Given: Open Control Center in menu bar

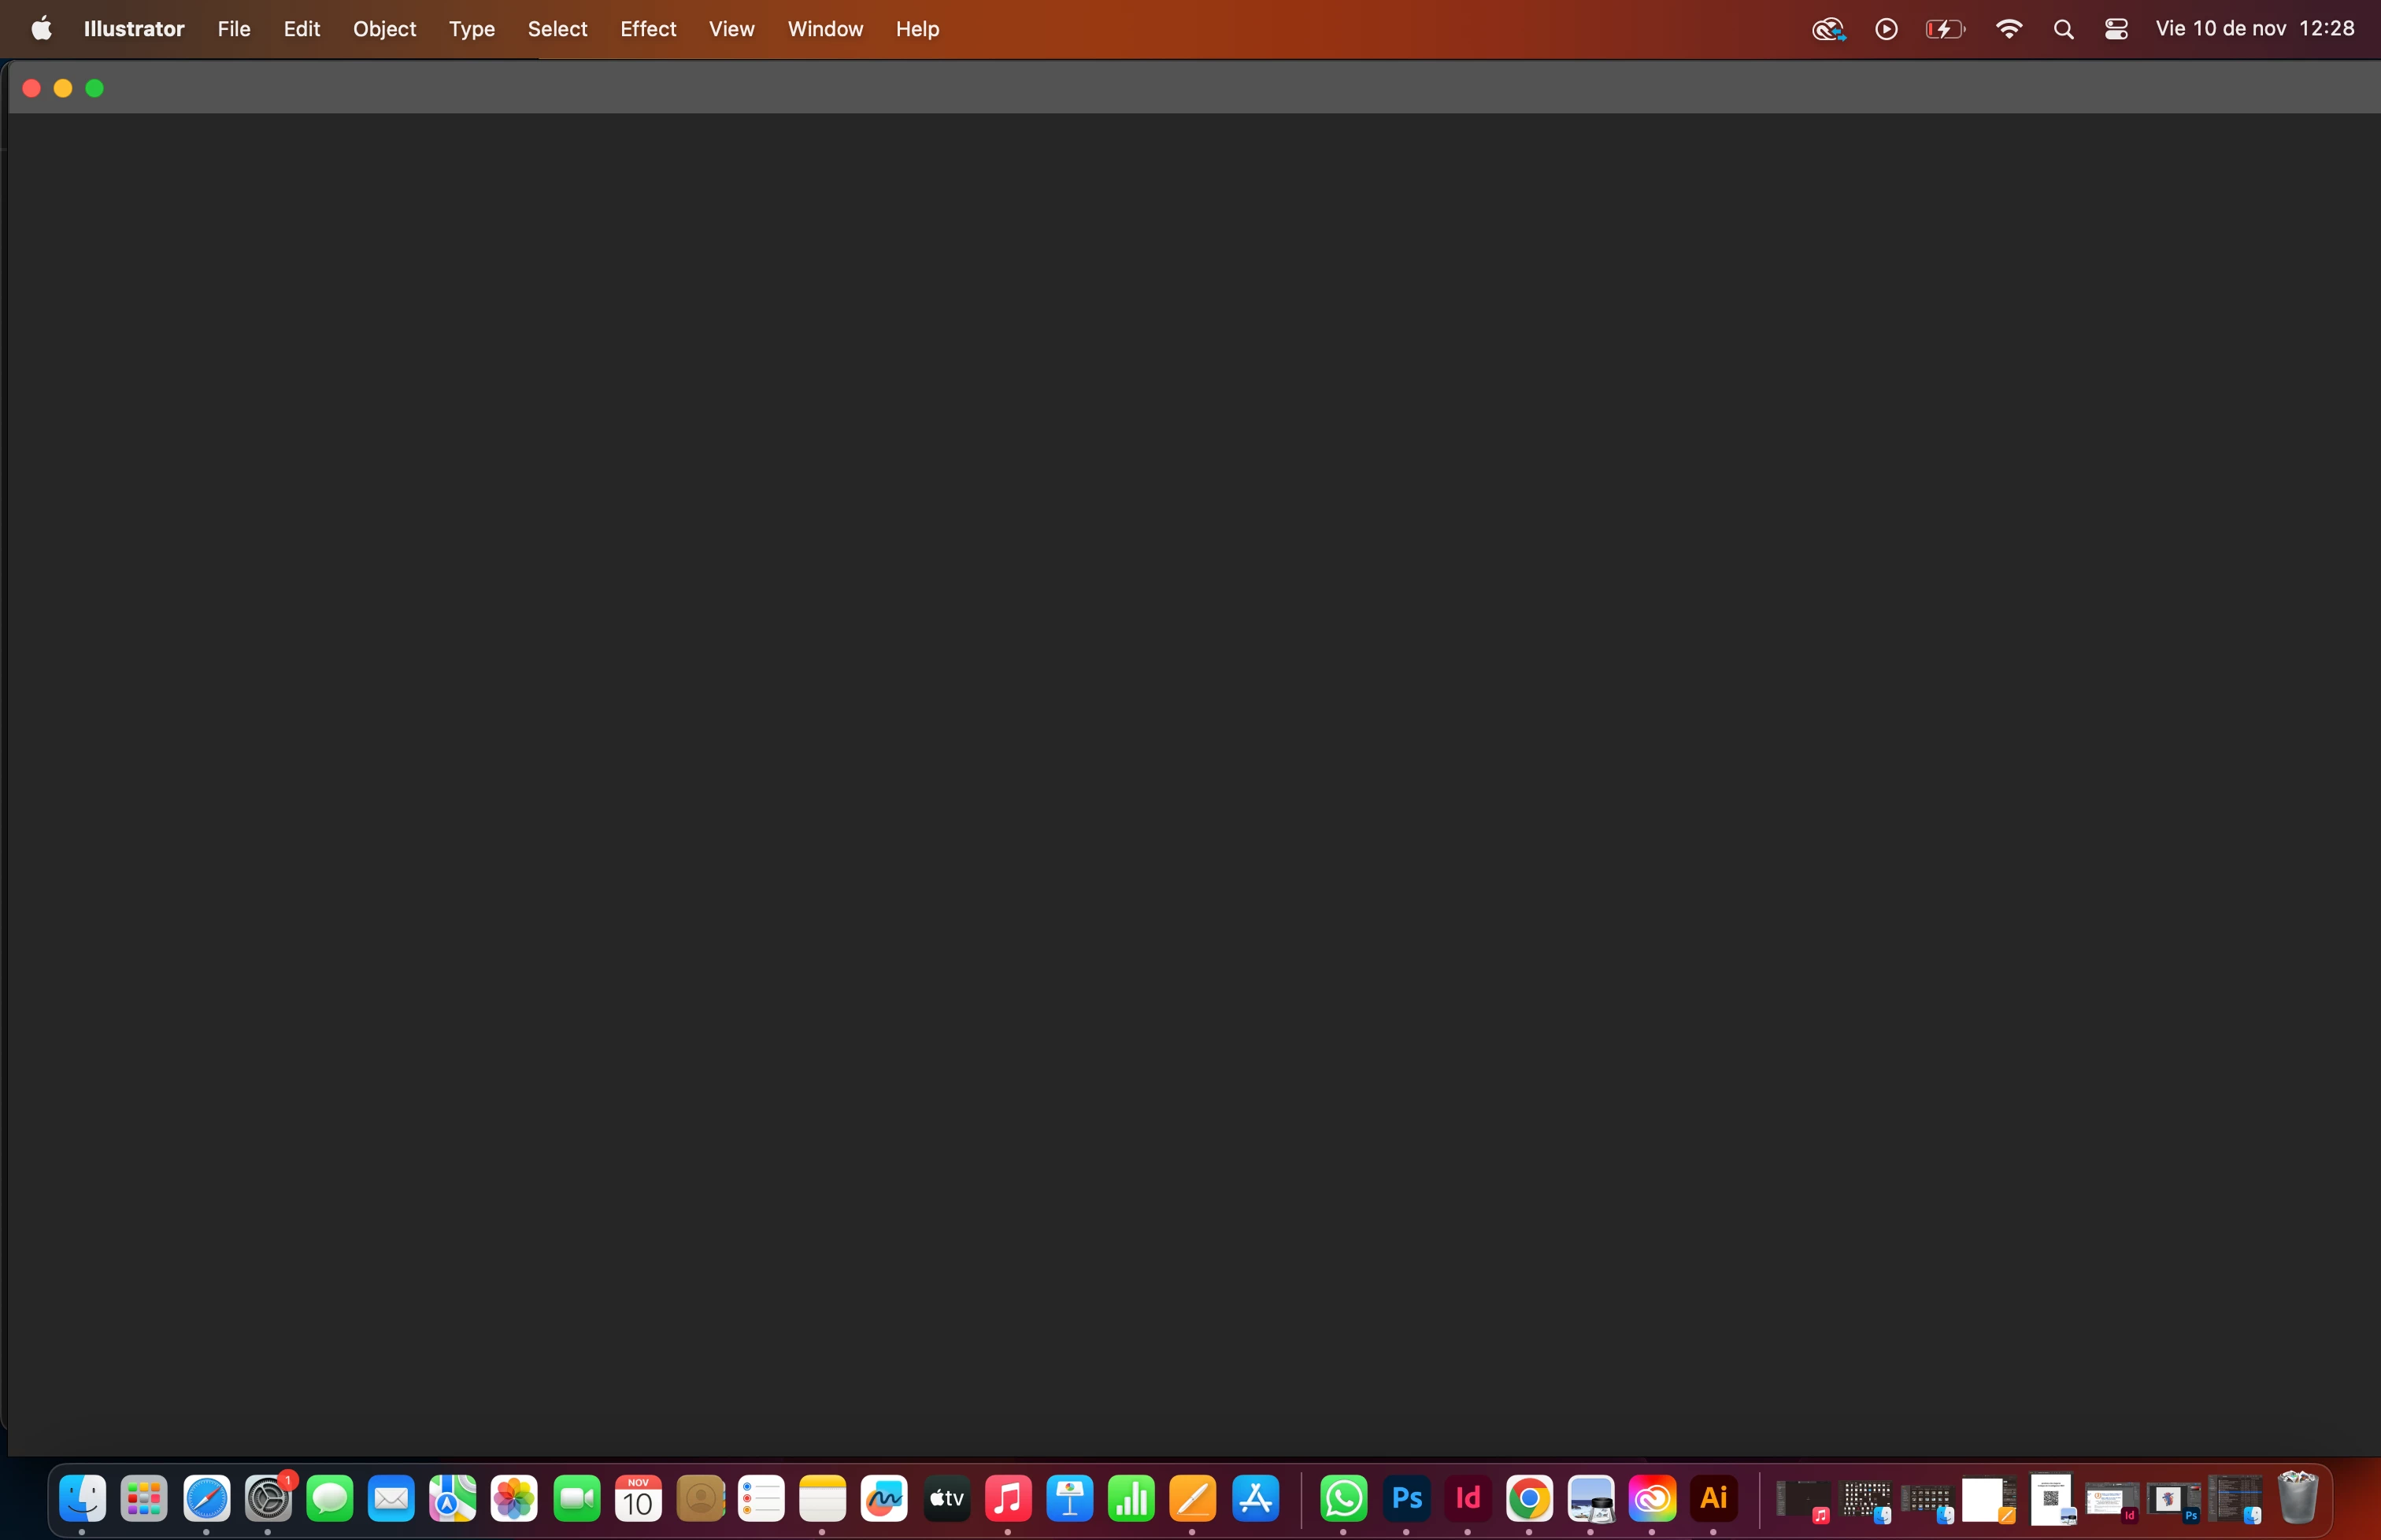Looking at the screenshot, I should tap(2115, 29).
